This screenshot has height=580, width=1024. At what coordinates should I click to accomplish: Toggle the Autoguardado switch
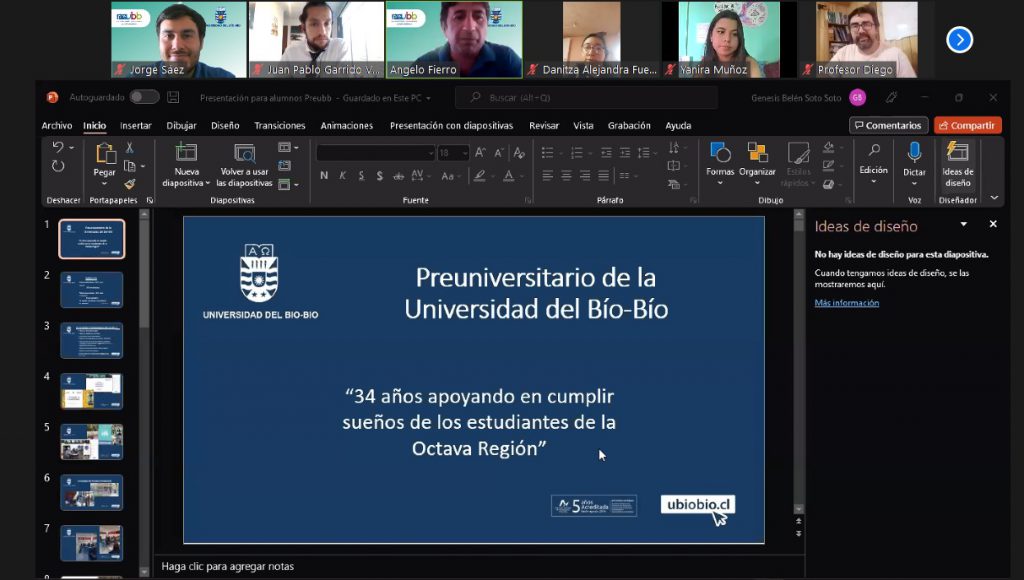144,97
